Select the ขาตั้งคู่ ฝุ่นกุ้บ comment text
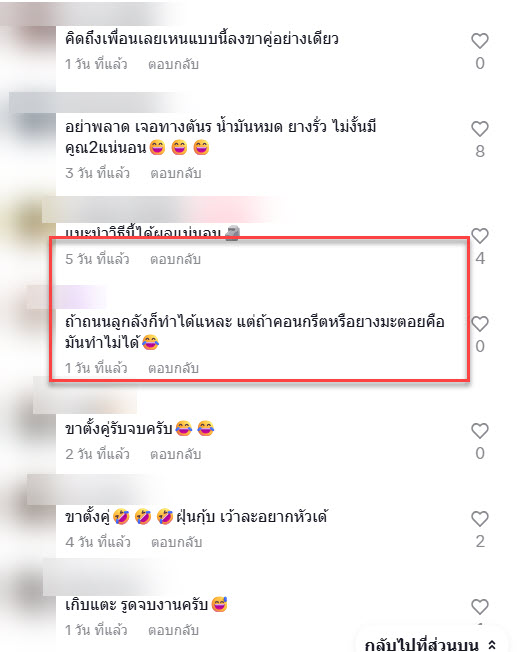This screenshot has height=652, width=524. (196, 517)
